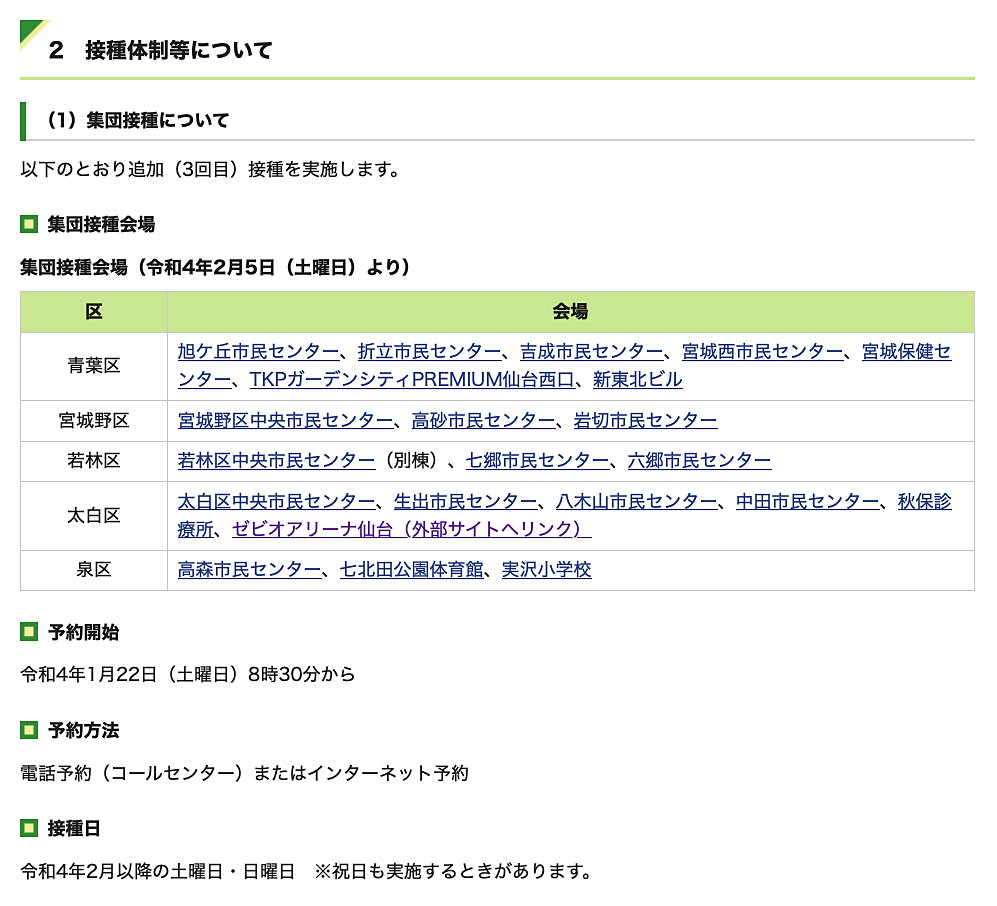Click the 会場 column header

[570, 312]
